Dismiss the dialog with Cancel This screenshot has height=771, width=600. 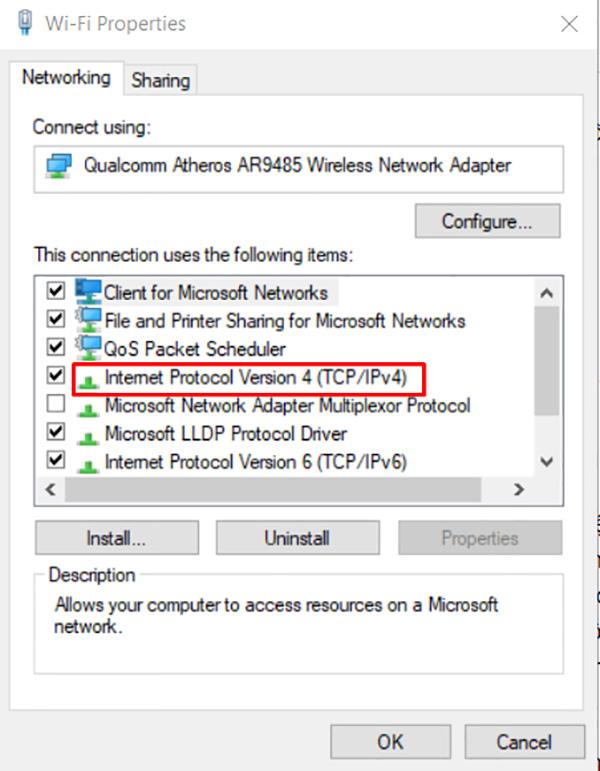[x=524, y=742]
